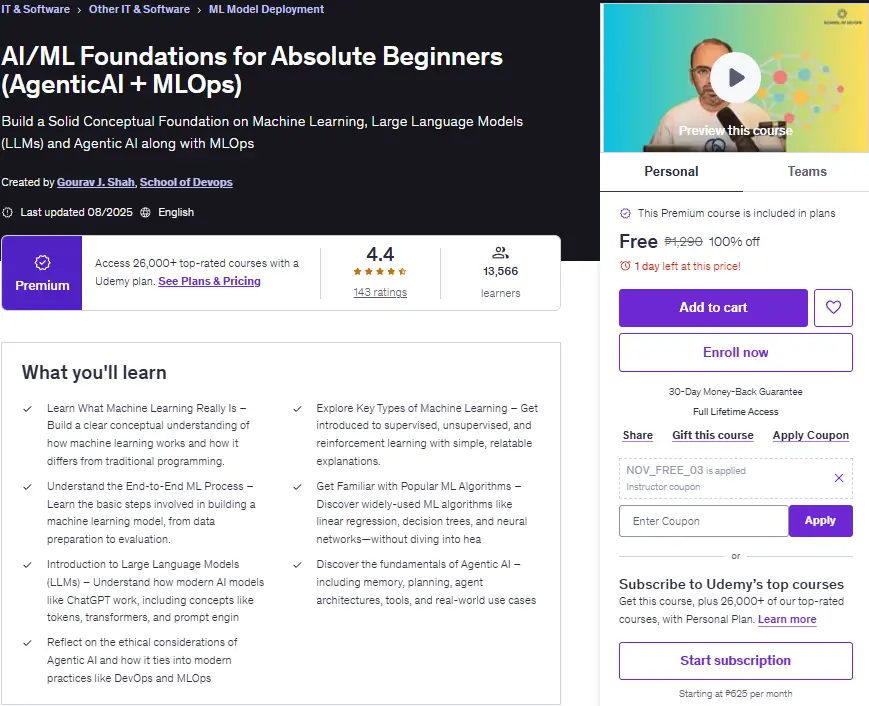Screen dimensions: 869x706
Task: Add course to wishlist with heart icon
Action: pyautogui.click(x=833, y=308)
